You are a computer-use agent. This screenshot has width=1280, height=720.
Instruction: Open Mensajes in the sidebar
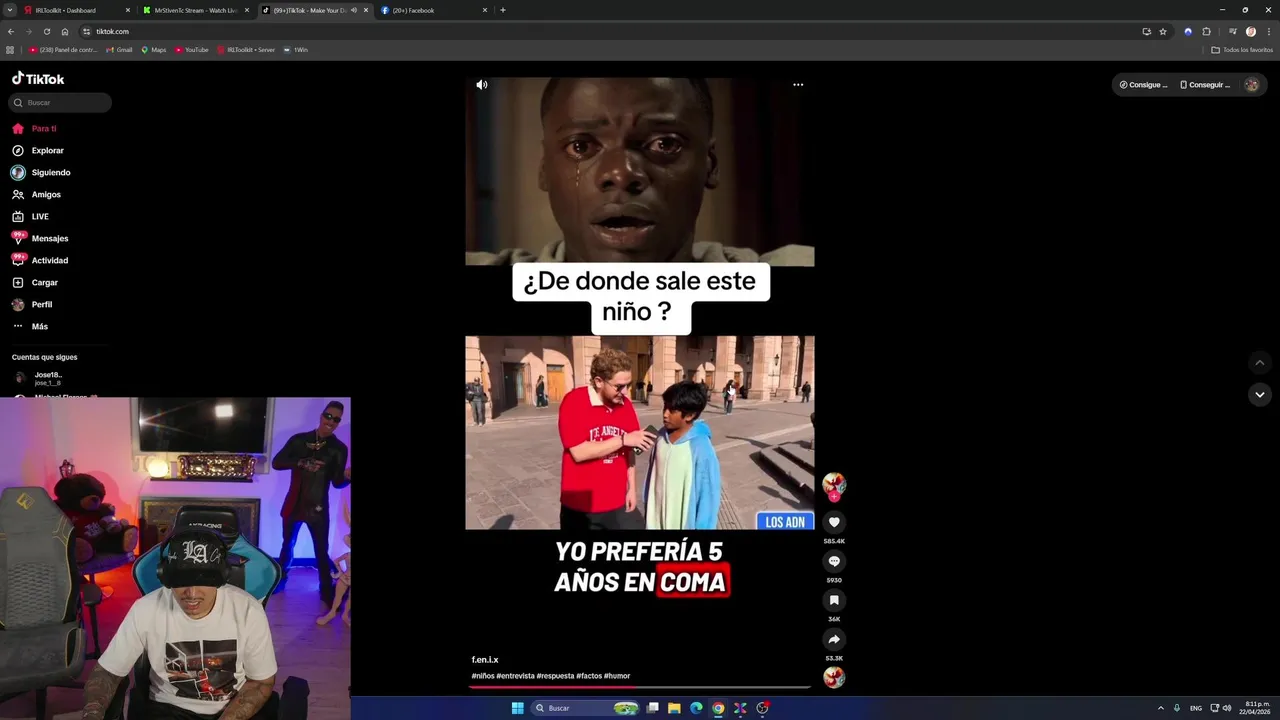(40, 239)
